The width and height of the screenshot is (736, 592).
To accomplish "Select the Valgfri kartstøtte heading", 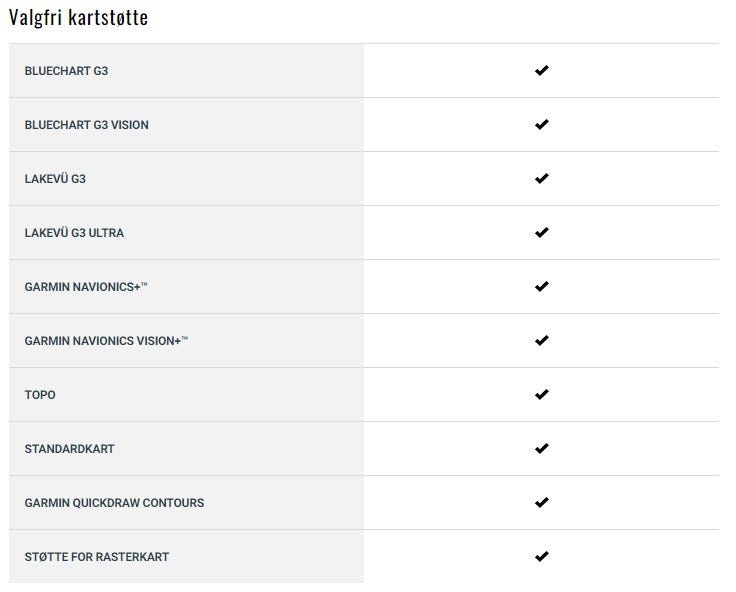I will (78, 18).
